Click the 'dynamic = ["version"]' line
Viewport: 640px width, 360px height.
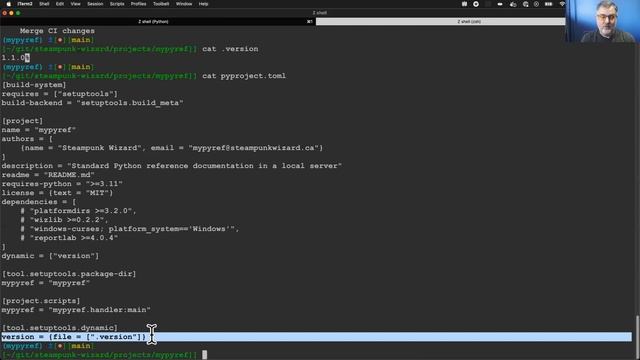click(50, 256)
